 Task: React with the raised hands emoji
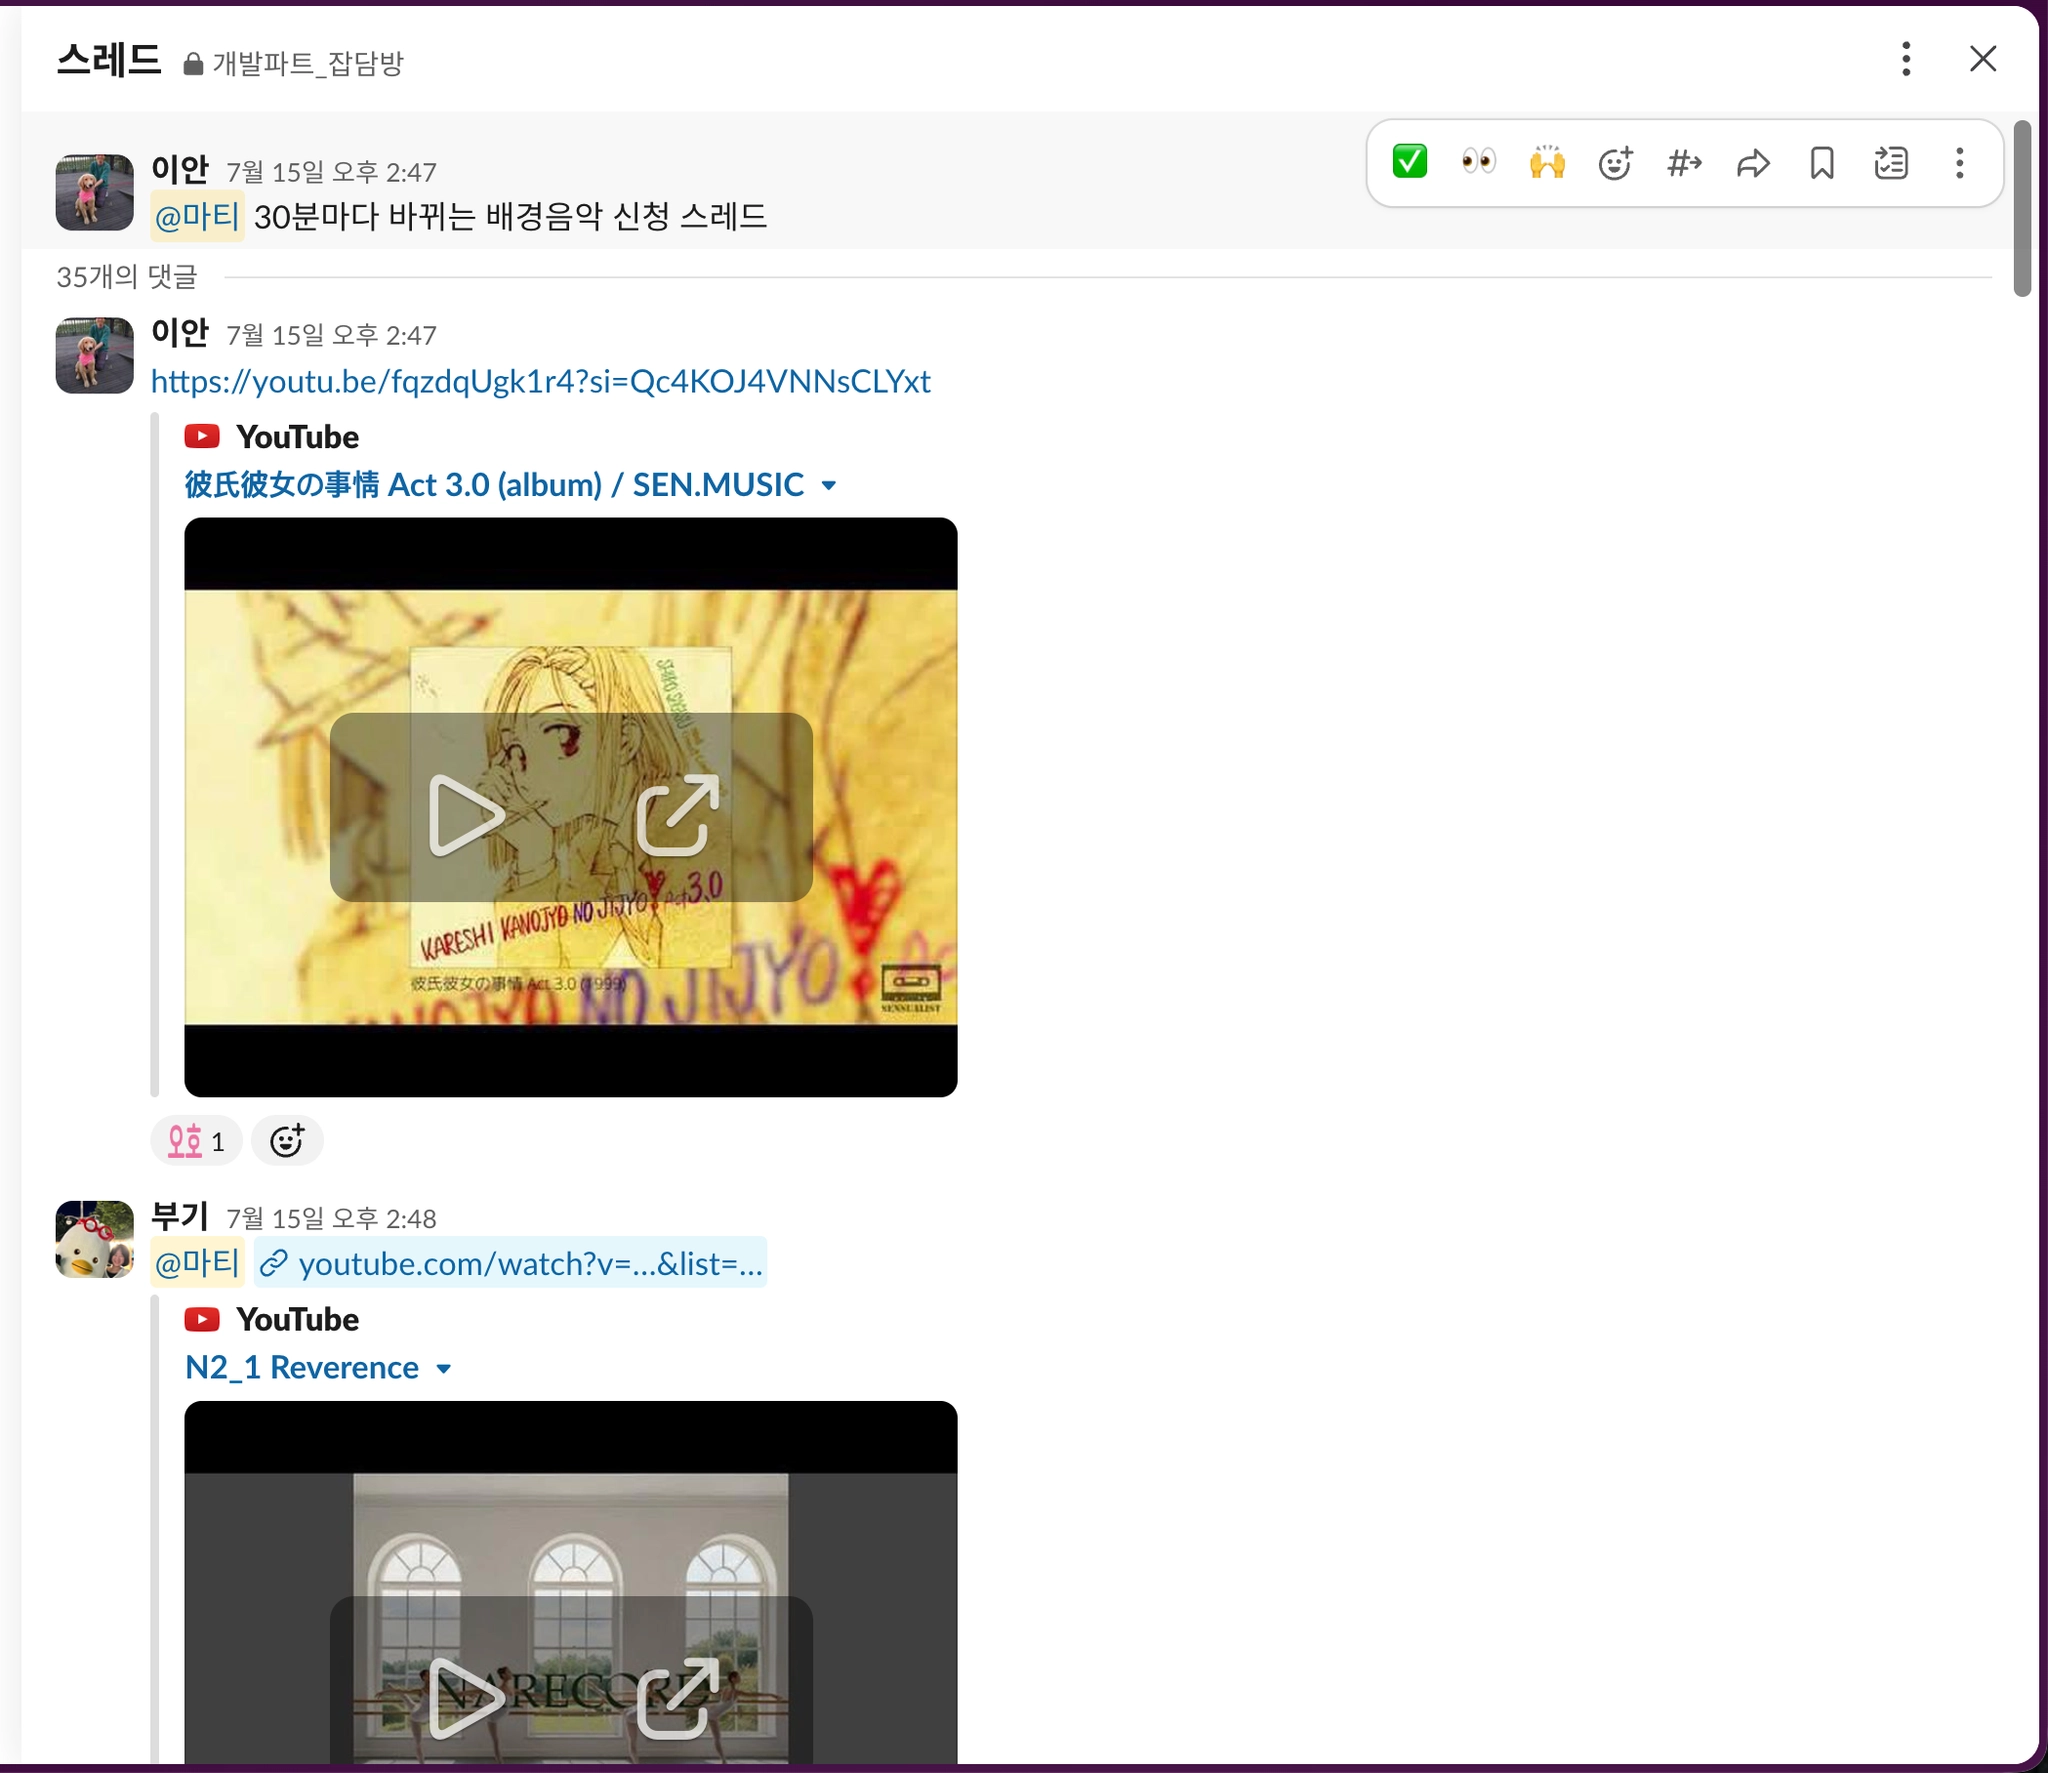[1547, 162]
